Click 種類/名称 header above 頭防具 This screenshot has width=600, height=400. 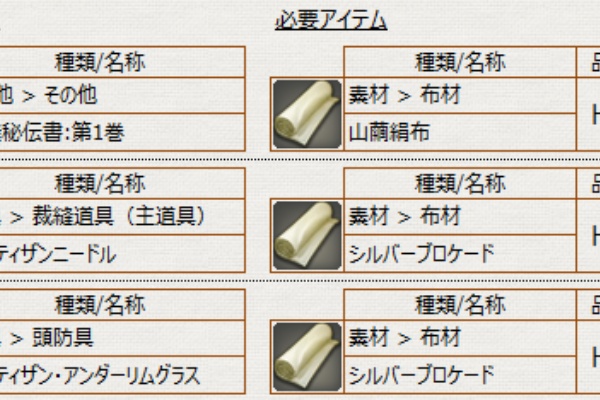(100, 306)
